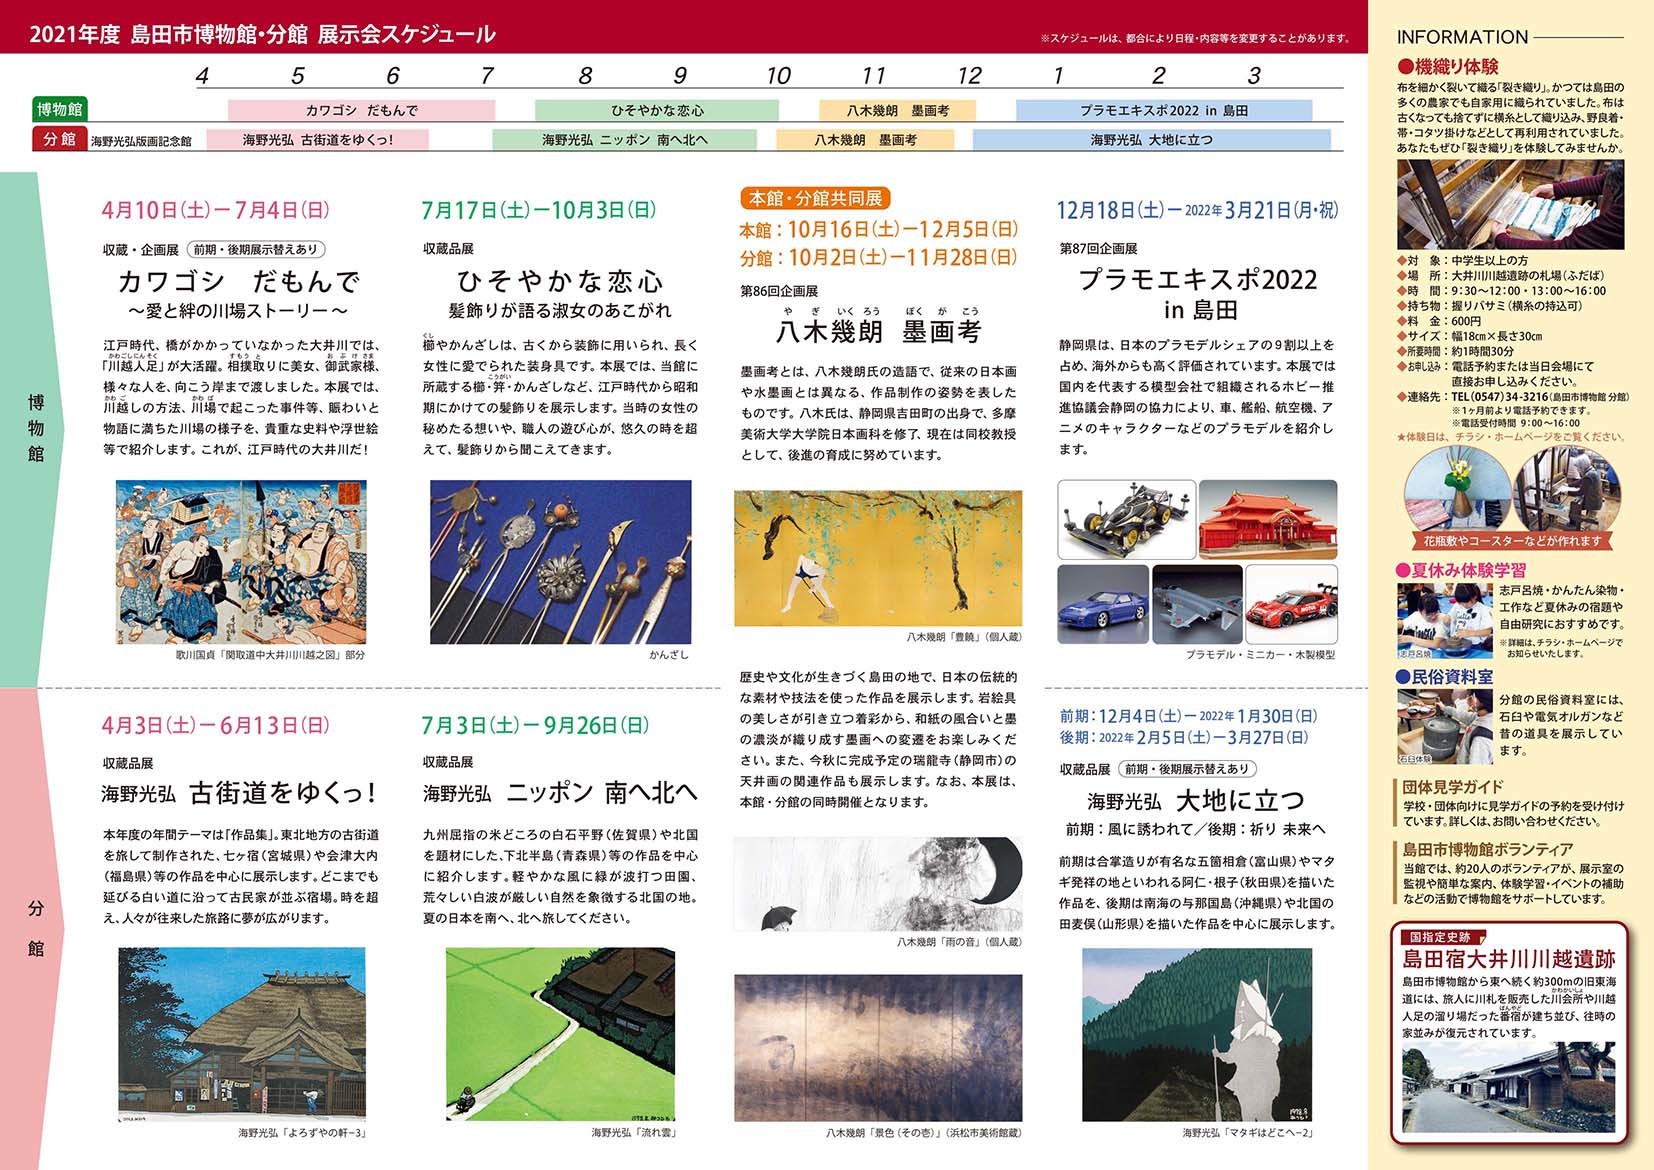Click the 12月18日(土) to 3月21日 date heading
1654x1170 pixels.
pyautogui.click(x=1197, y=210)
